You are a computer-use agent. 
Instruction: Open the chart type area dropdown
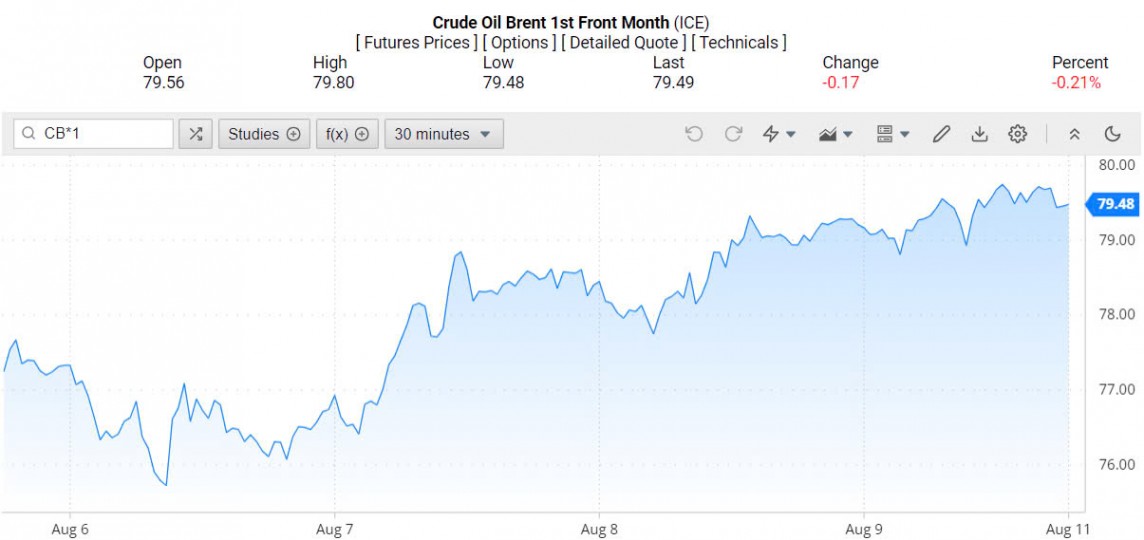point(835,134)
